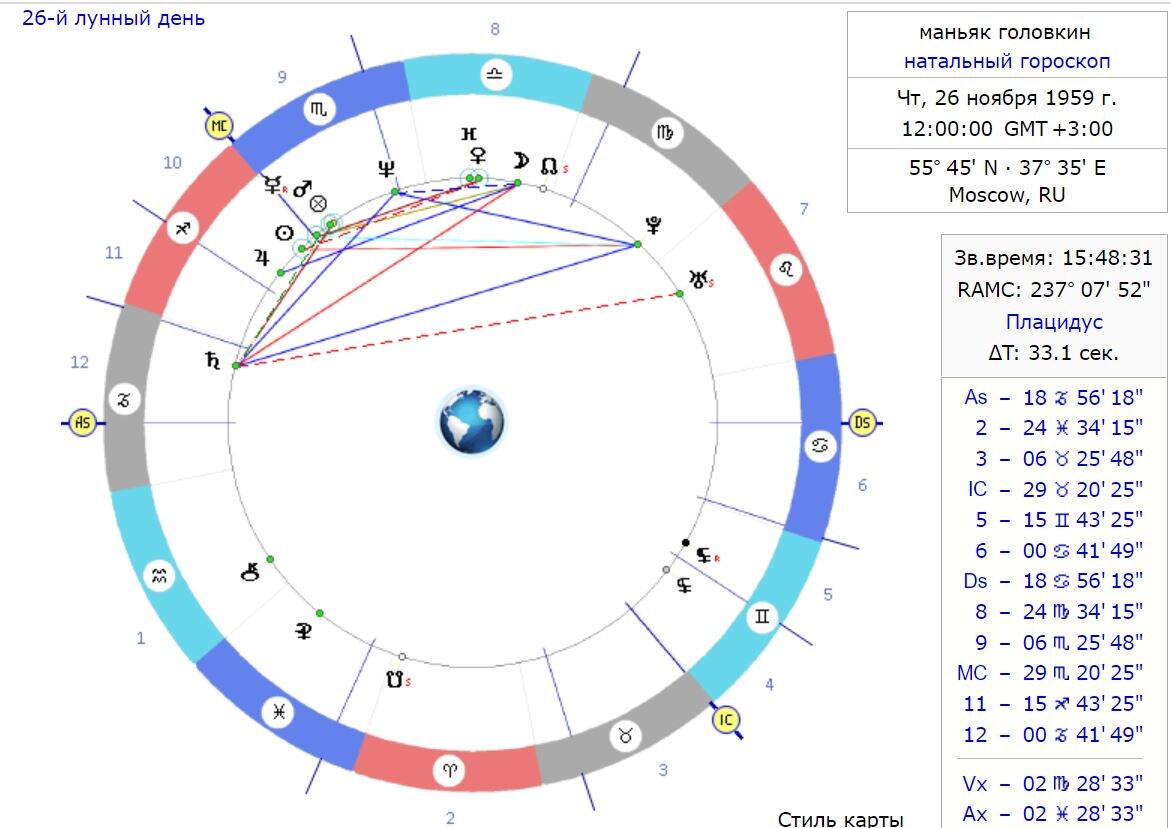Click house number 10 label
The width and height of the screenshot is (1171, 828).
pos(173,163)
